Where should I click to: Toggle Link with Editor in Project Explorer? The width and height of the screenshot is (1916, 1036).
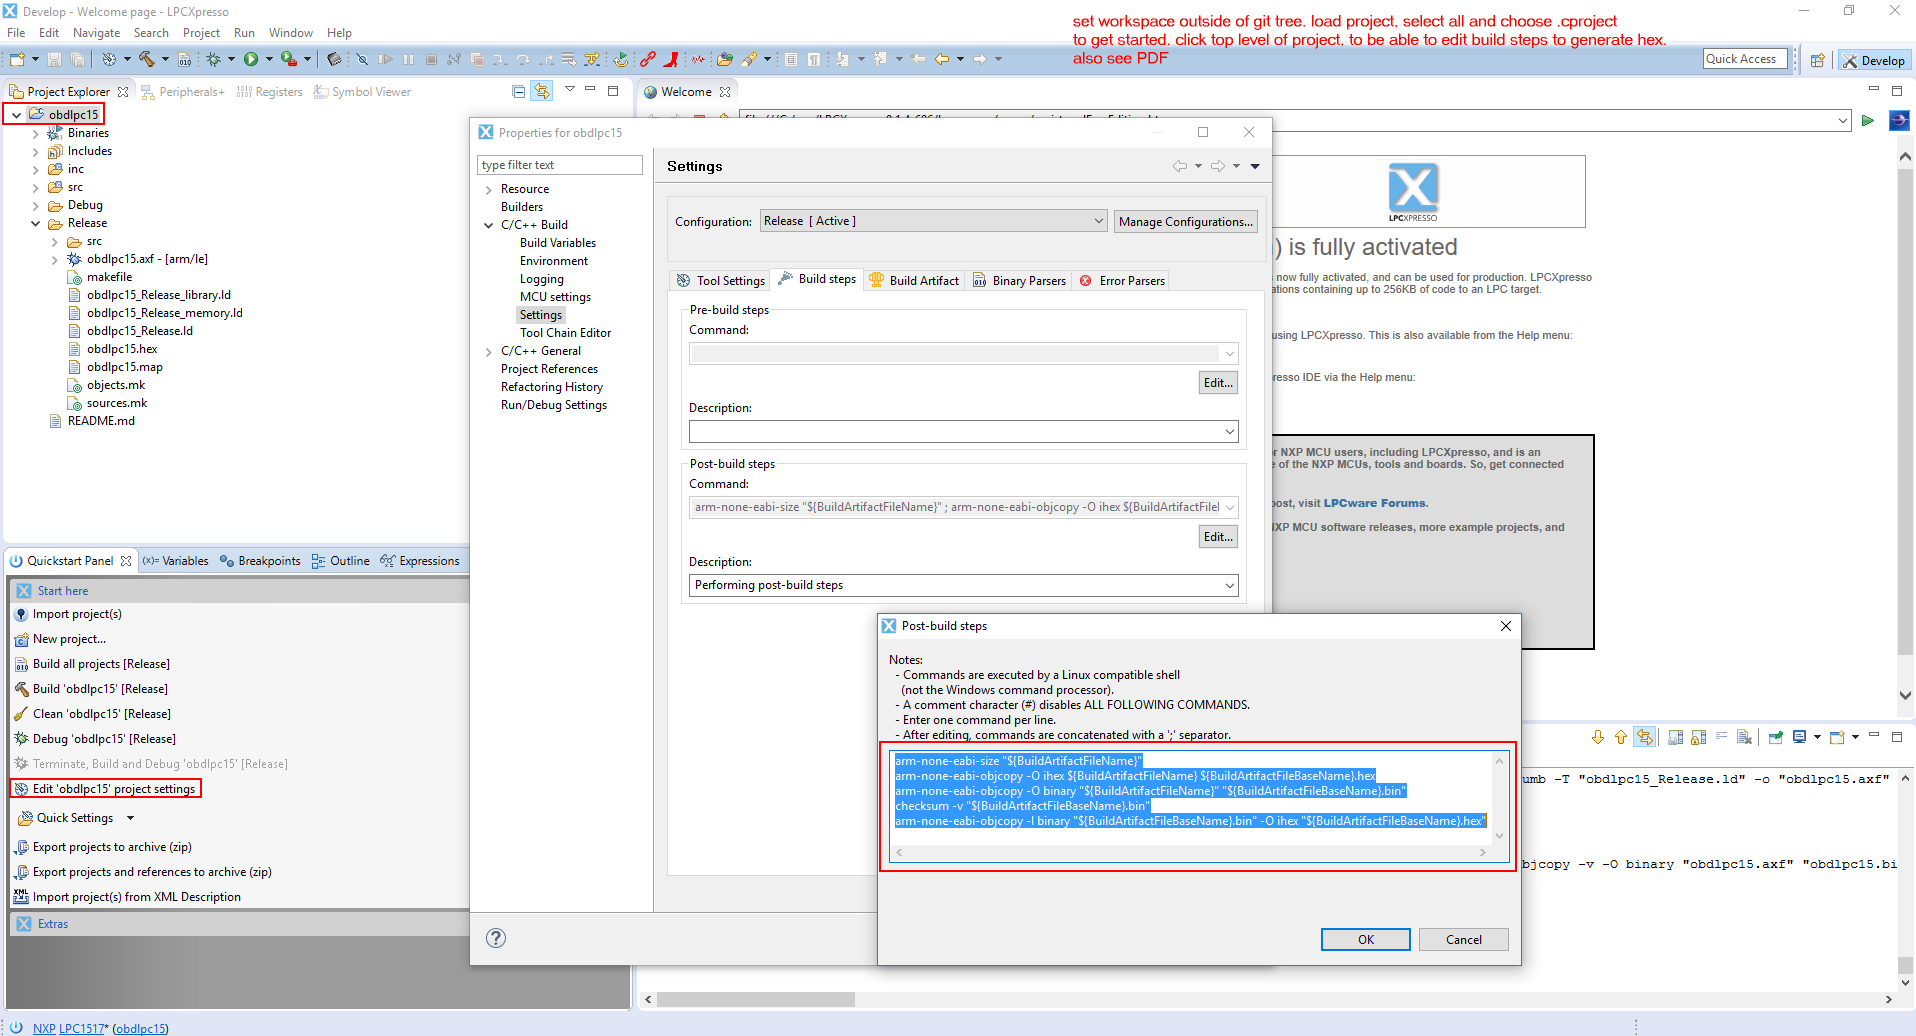541,91
